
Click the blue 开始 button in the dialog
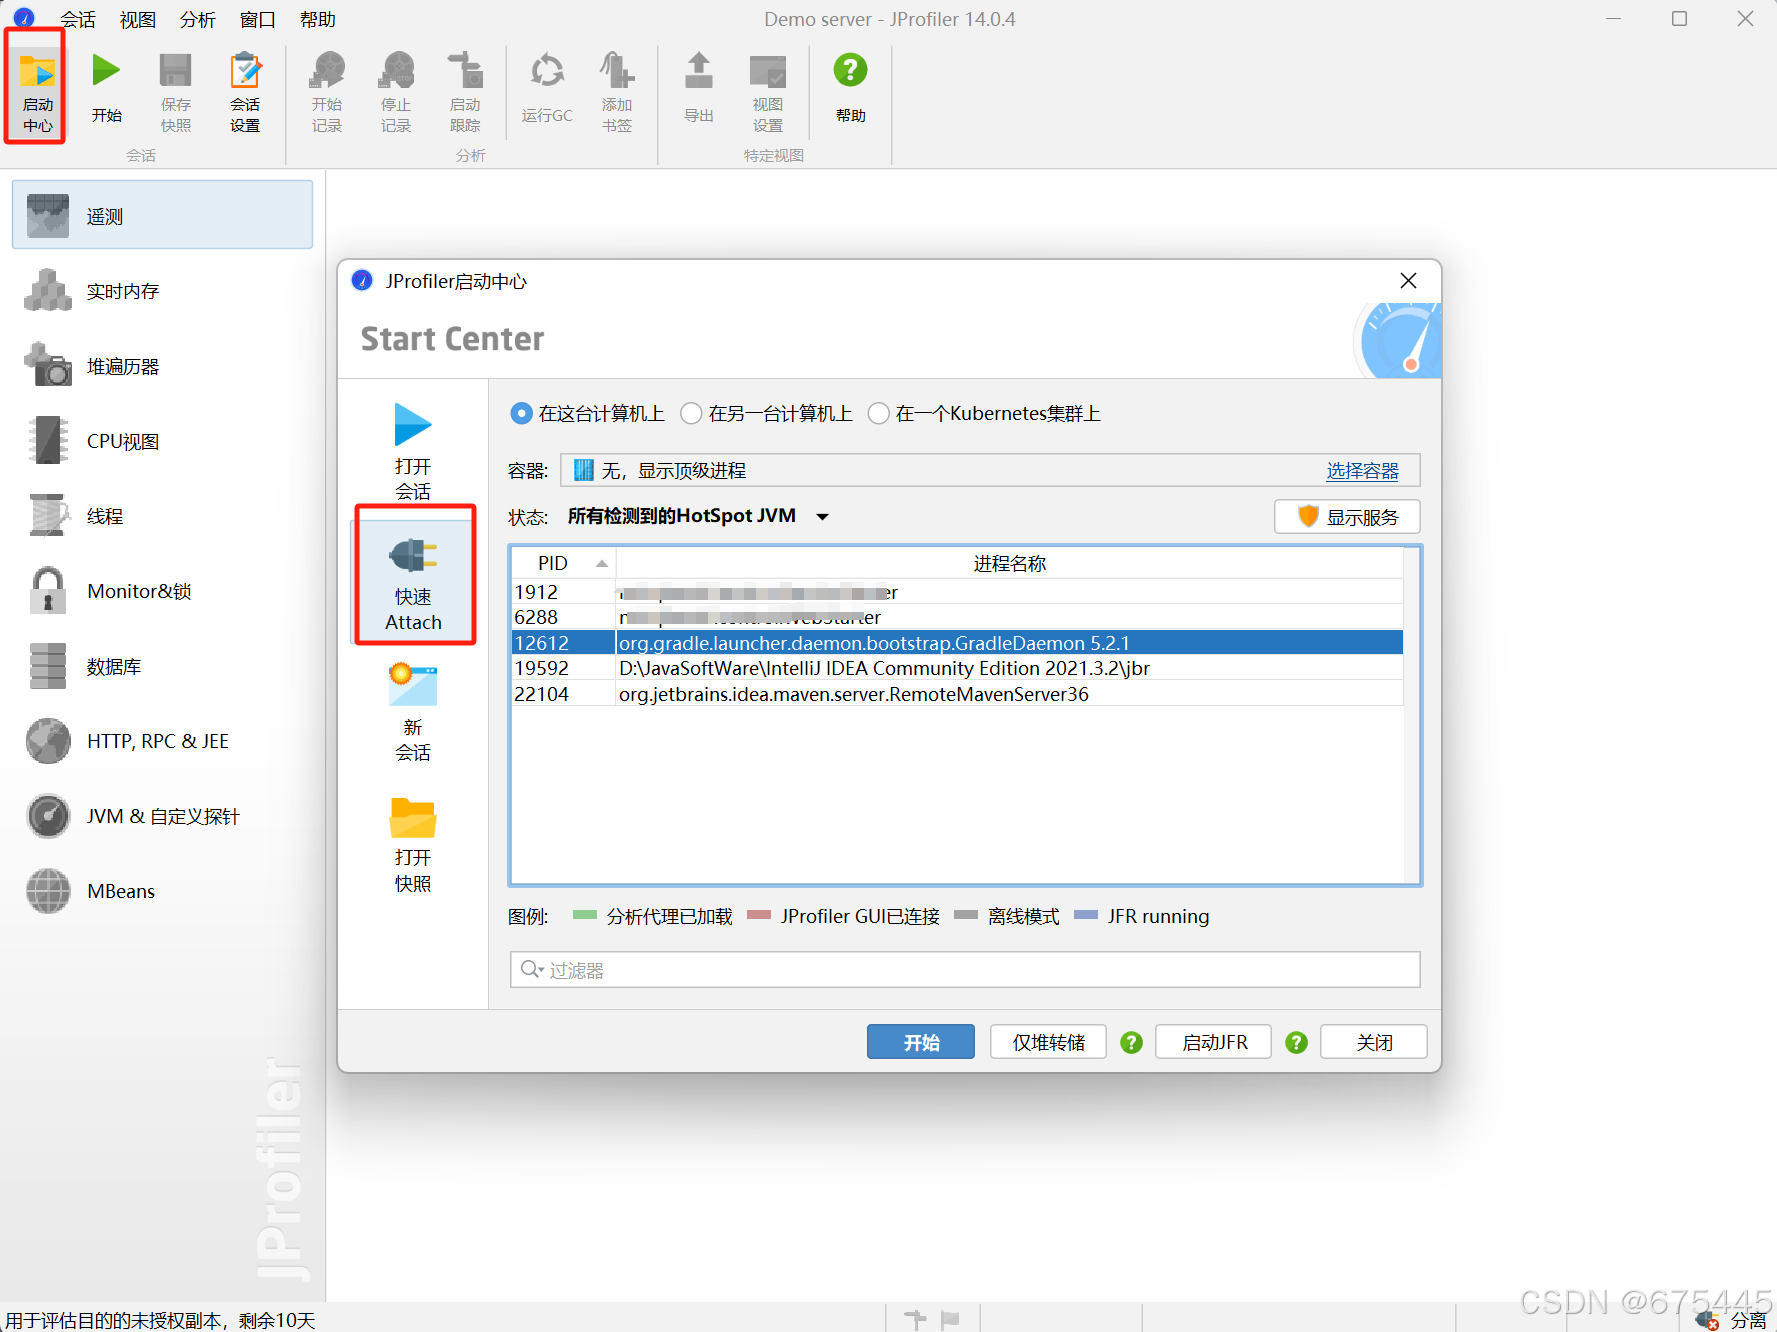click(x=921, y=1042)
